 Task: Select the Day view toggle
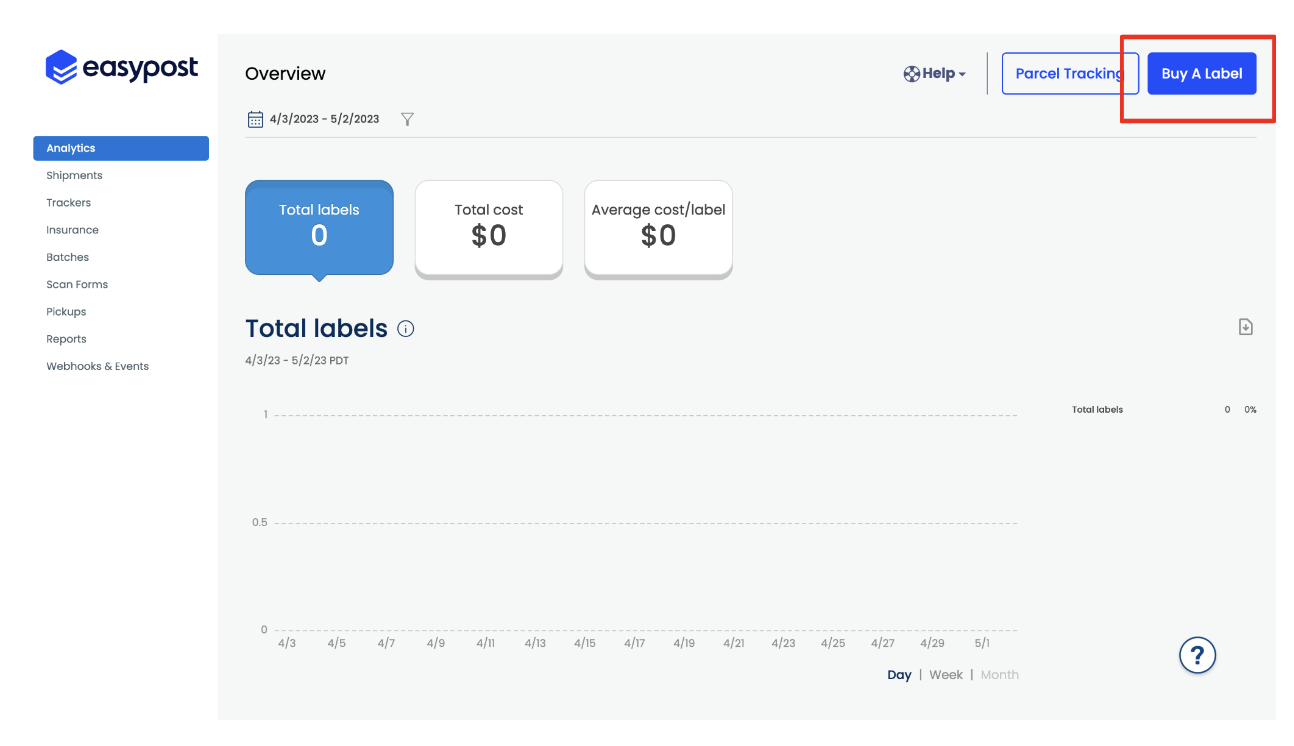pos(899,675)
